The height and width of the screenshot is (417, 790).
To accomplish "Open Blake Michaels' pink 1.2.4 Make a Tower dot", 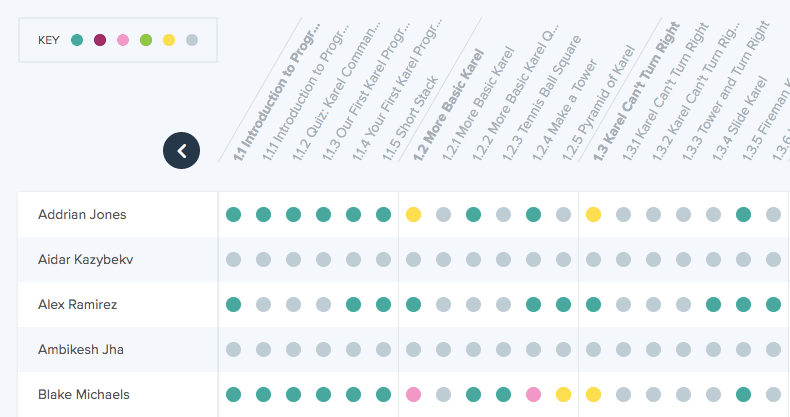I will 534,394.
